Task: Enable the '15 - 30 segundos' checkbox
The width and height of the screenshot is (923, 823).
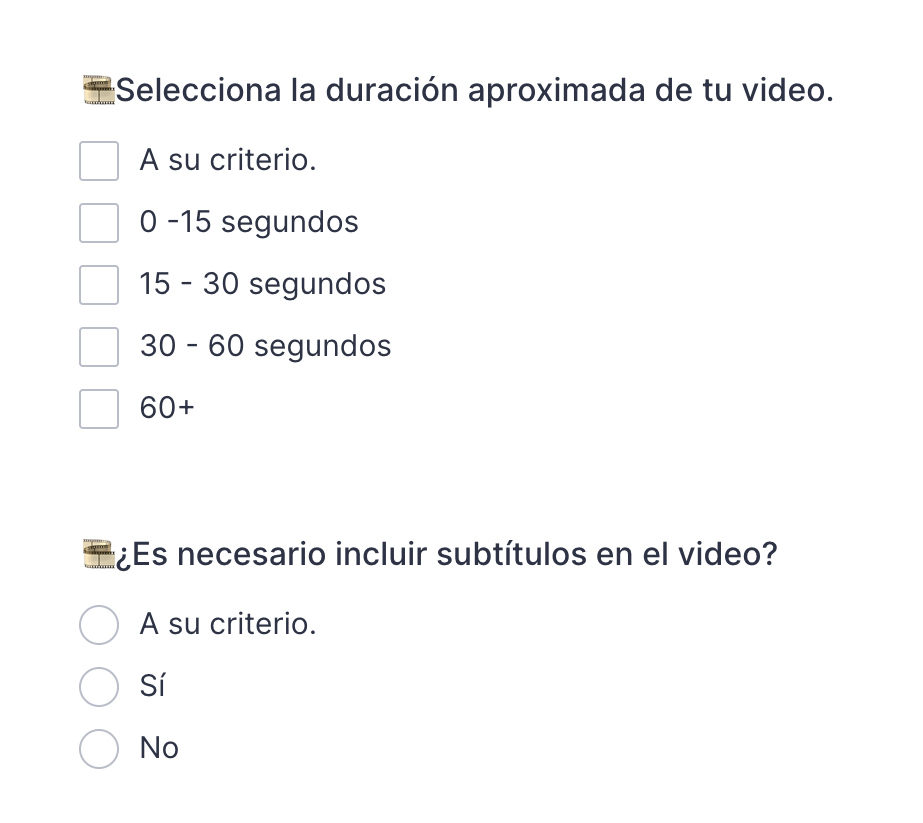Action: coord(99,284)
